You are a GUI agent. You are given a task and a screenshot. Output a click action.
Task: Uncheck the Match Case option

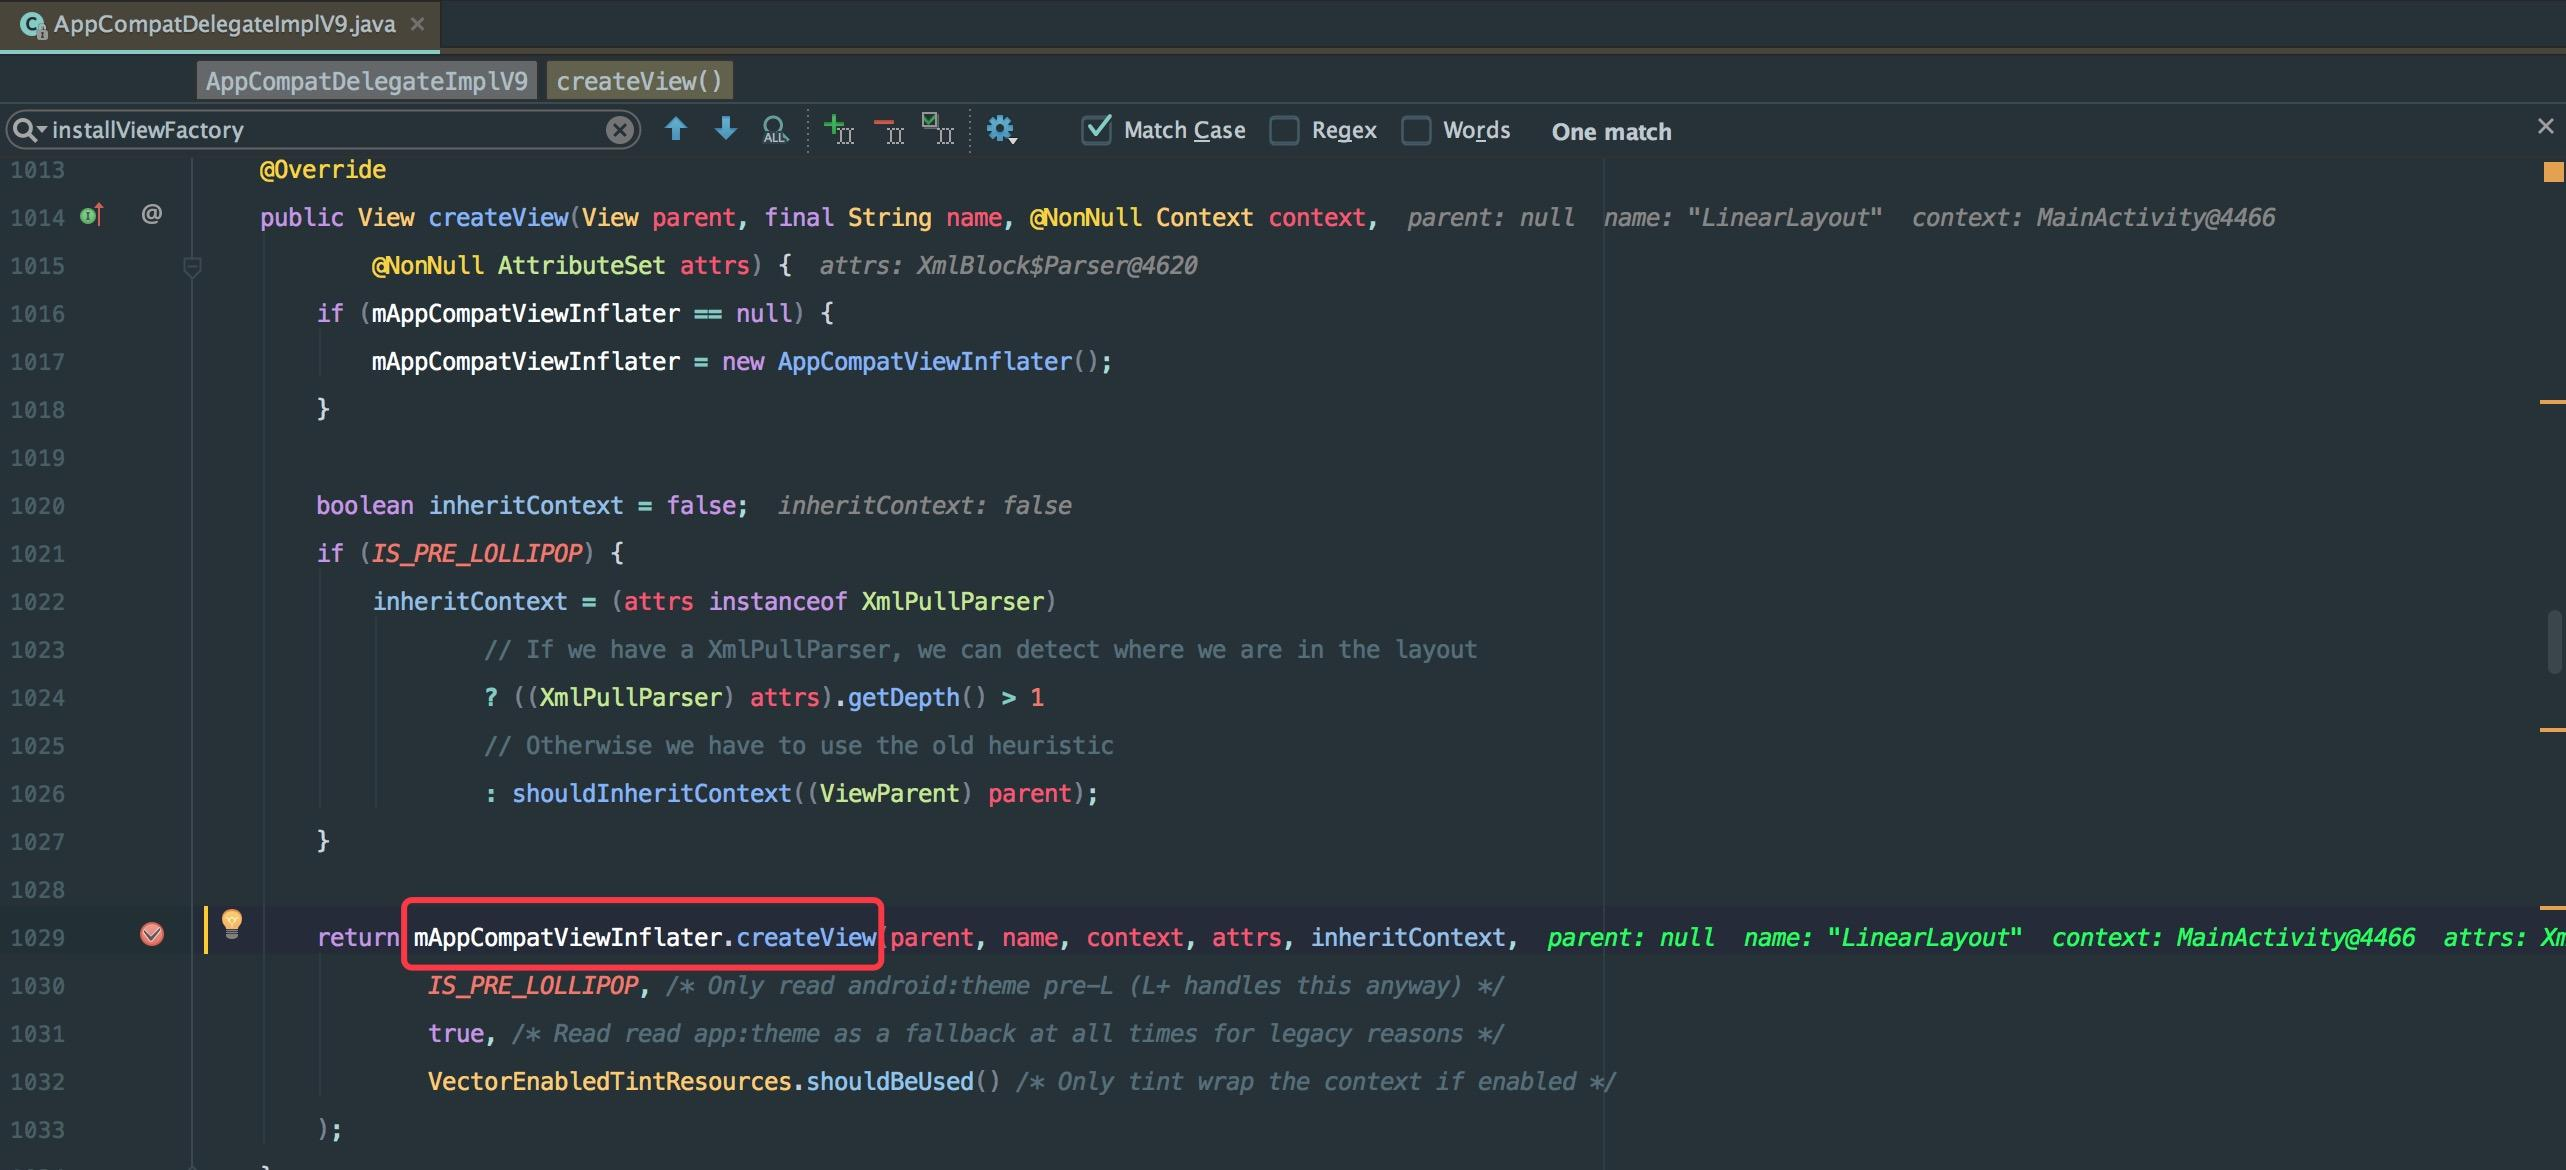click(1097, 129)
